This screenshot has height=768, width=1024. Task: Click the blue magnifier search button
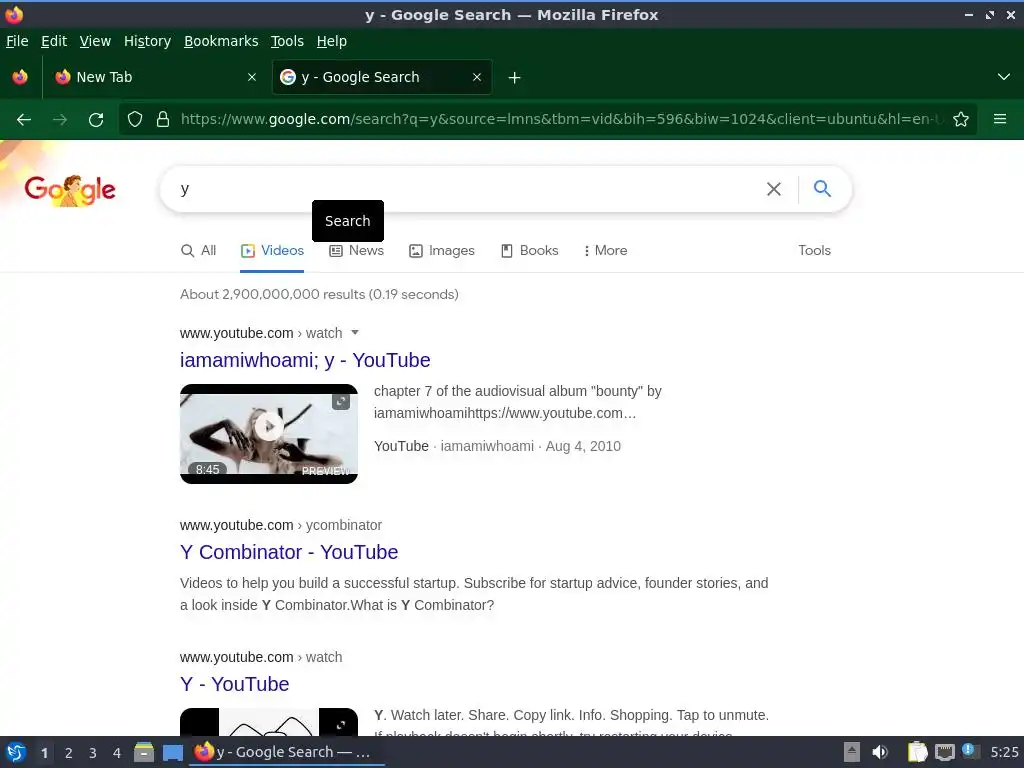click(x=822, y=189)
